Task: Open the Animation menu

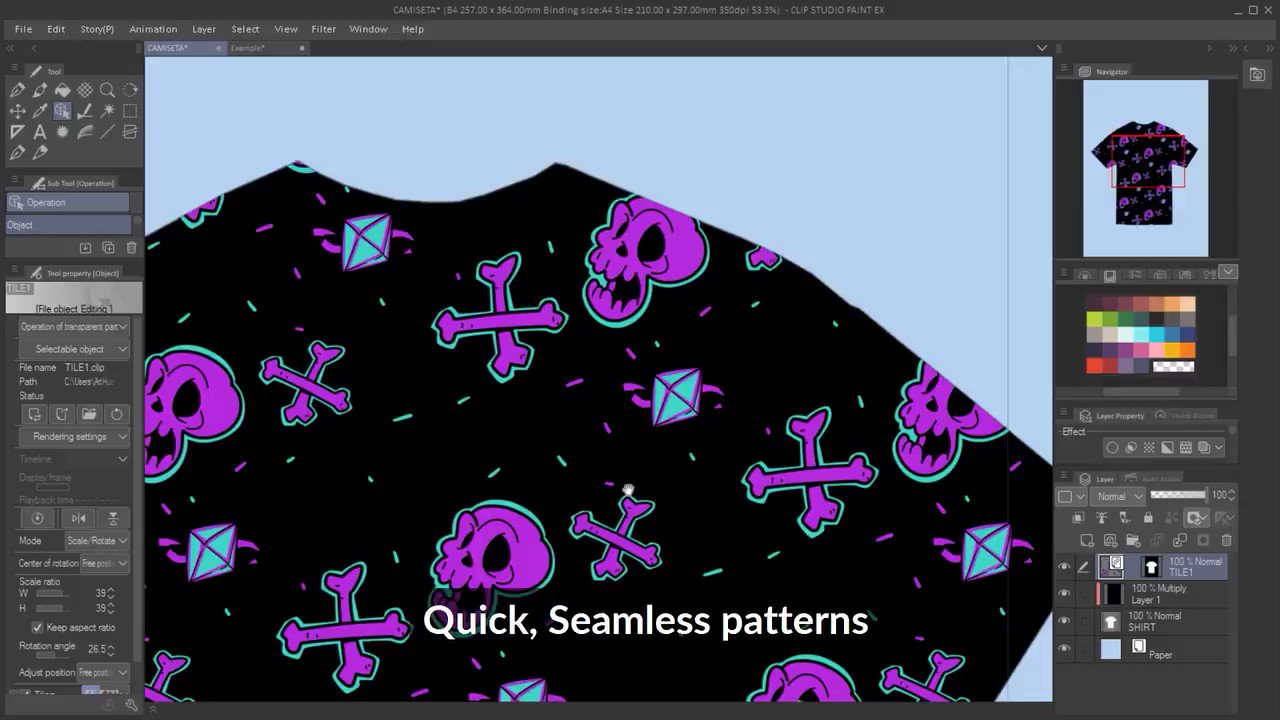Action: (x=153, y=29)
